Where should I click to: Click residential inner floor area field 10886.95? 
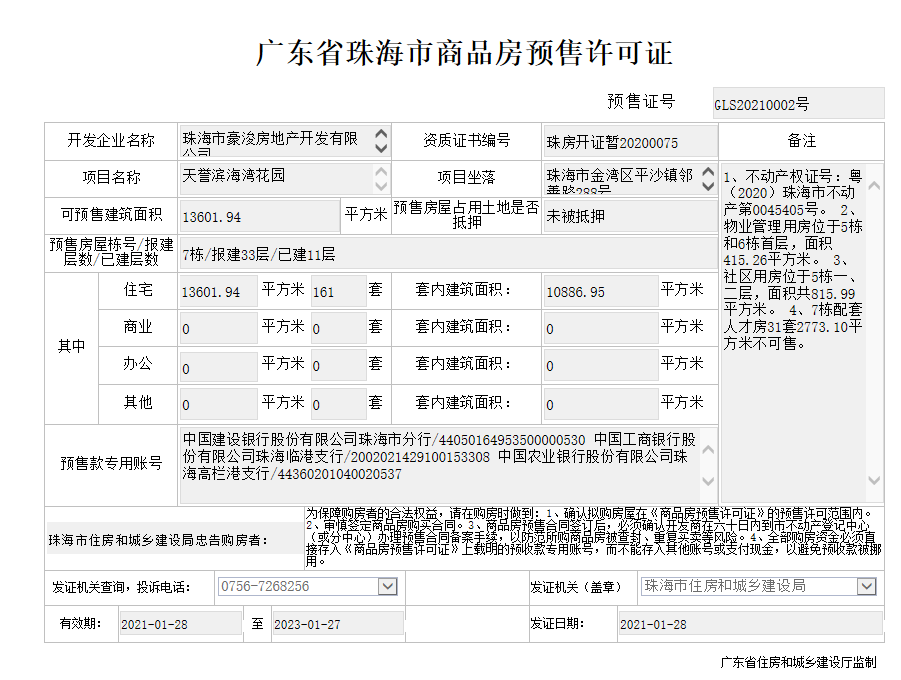pos(599,292)
